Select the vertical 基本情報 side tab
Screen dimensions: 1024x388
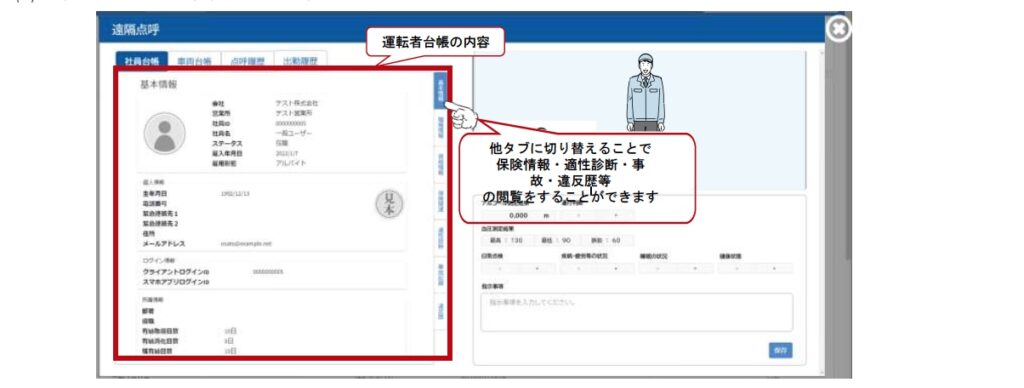point(441,90)
